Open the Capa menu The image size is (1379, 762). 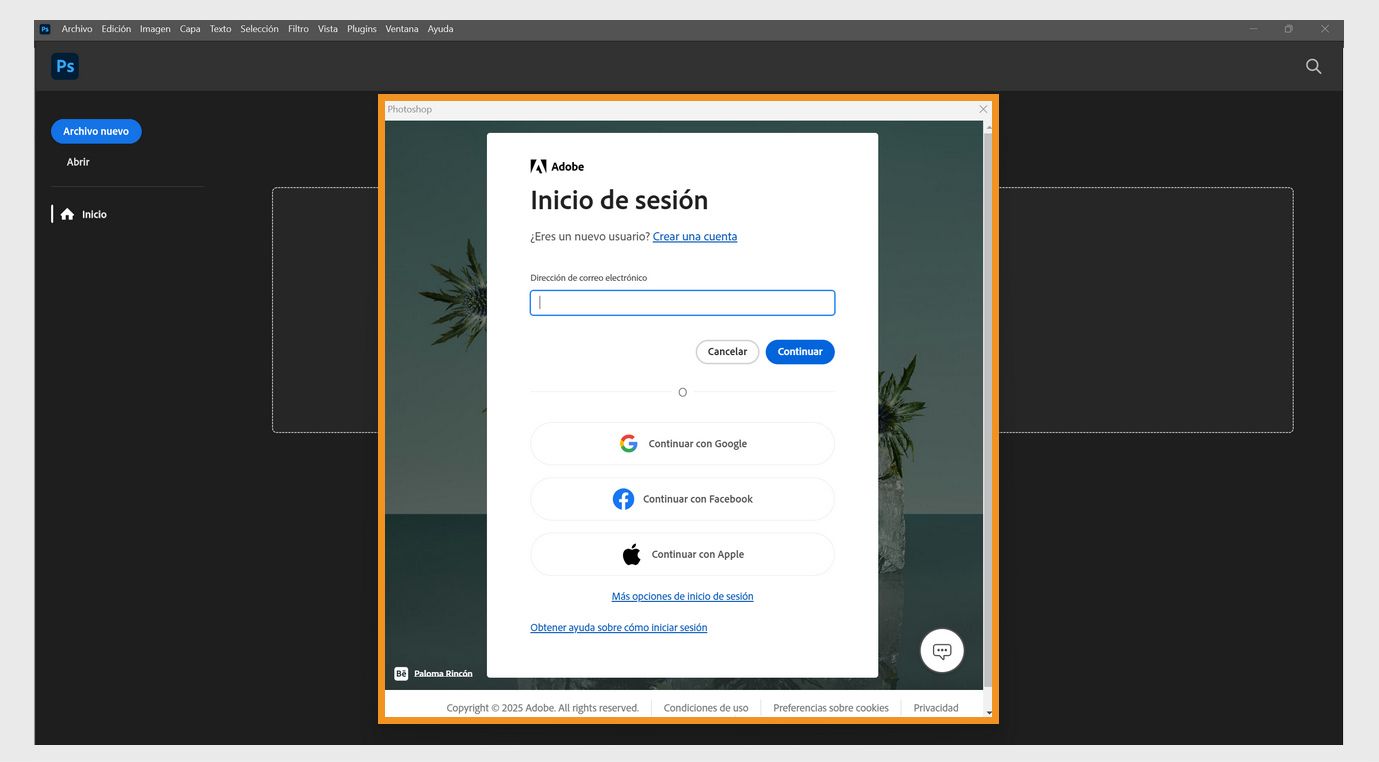190,29
